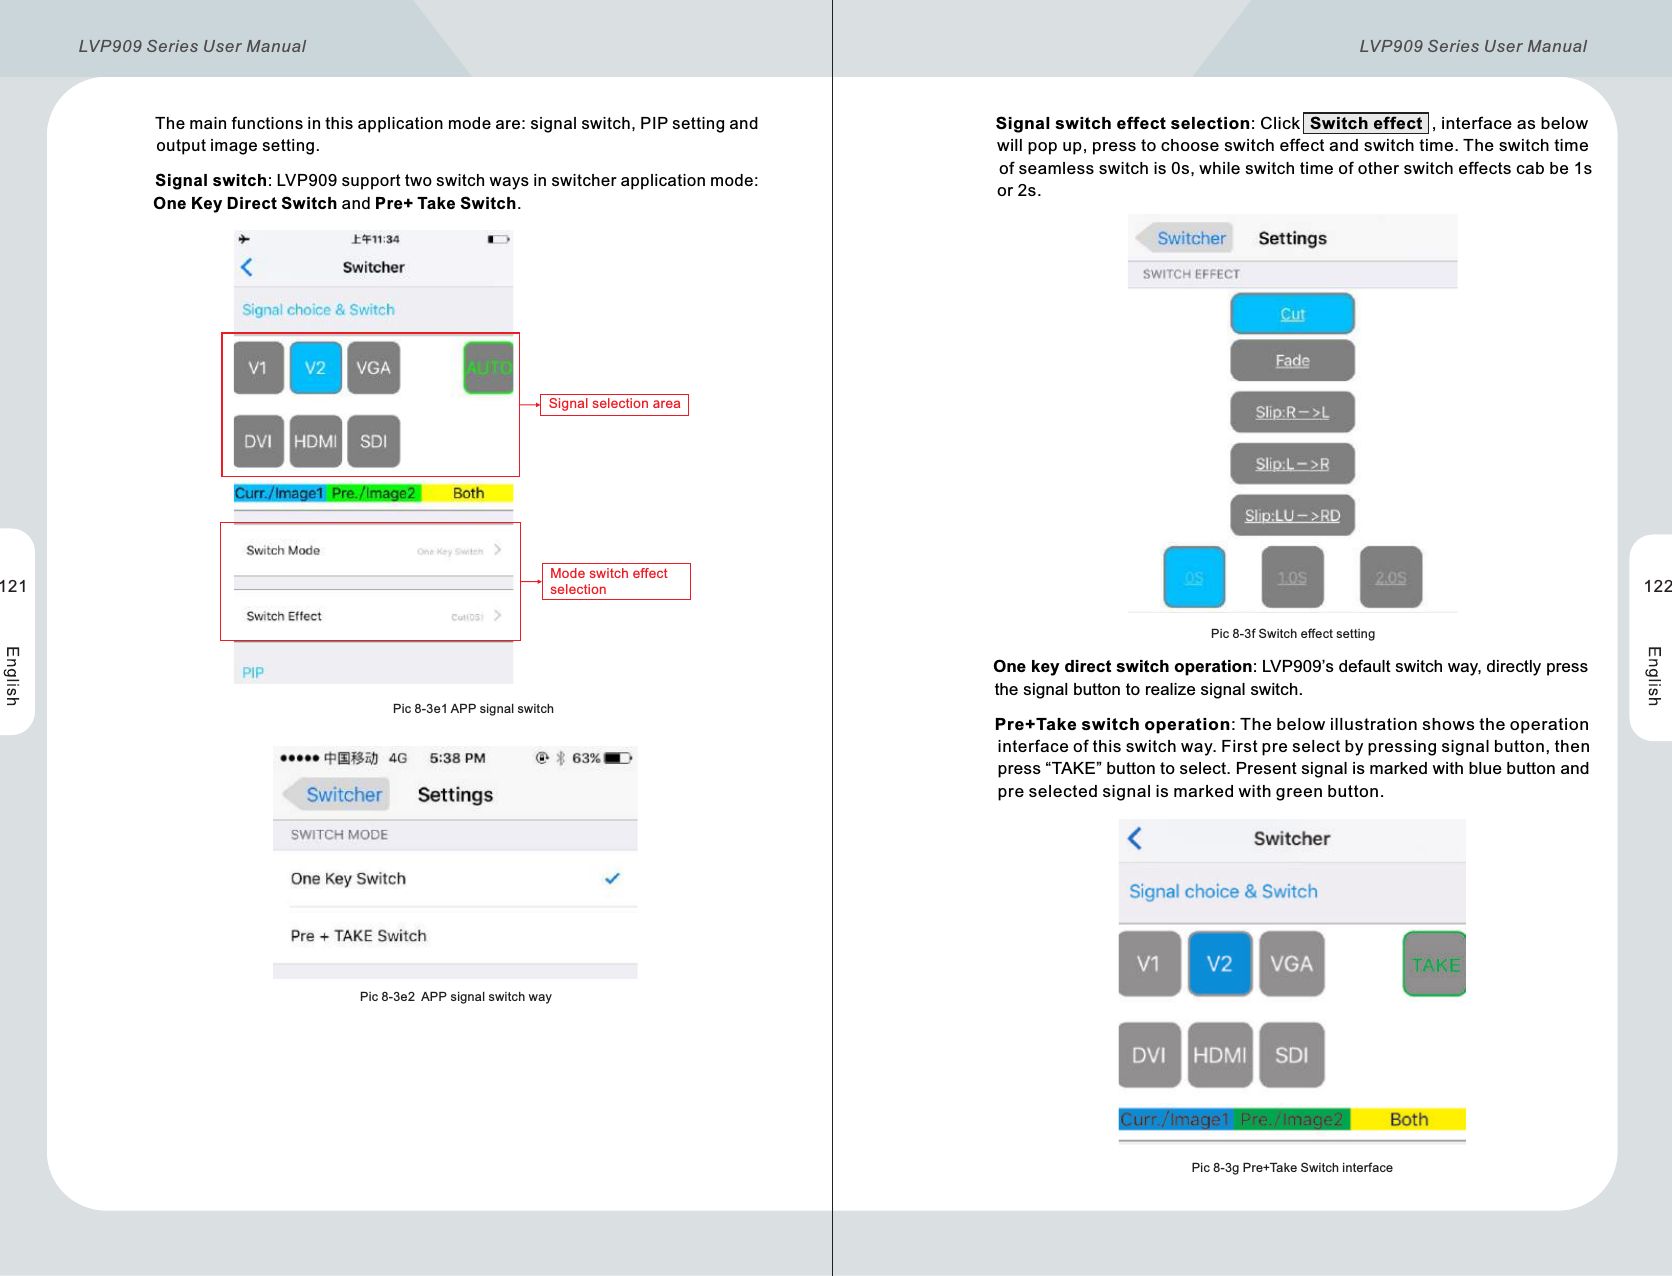Viewport: 1672px width, 1276px height.
Task: Click Signal choice & Switch header in Pic 8-3g
Action: click(x=1223, y=891)
